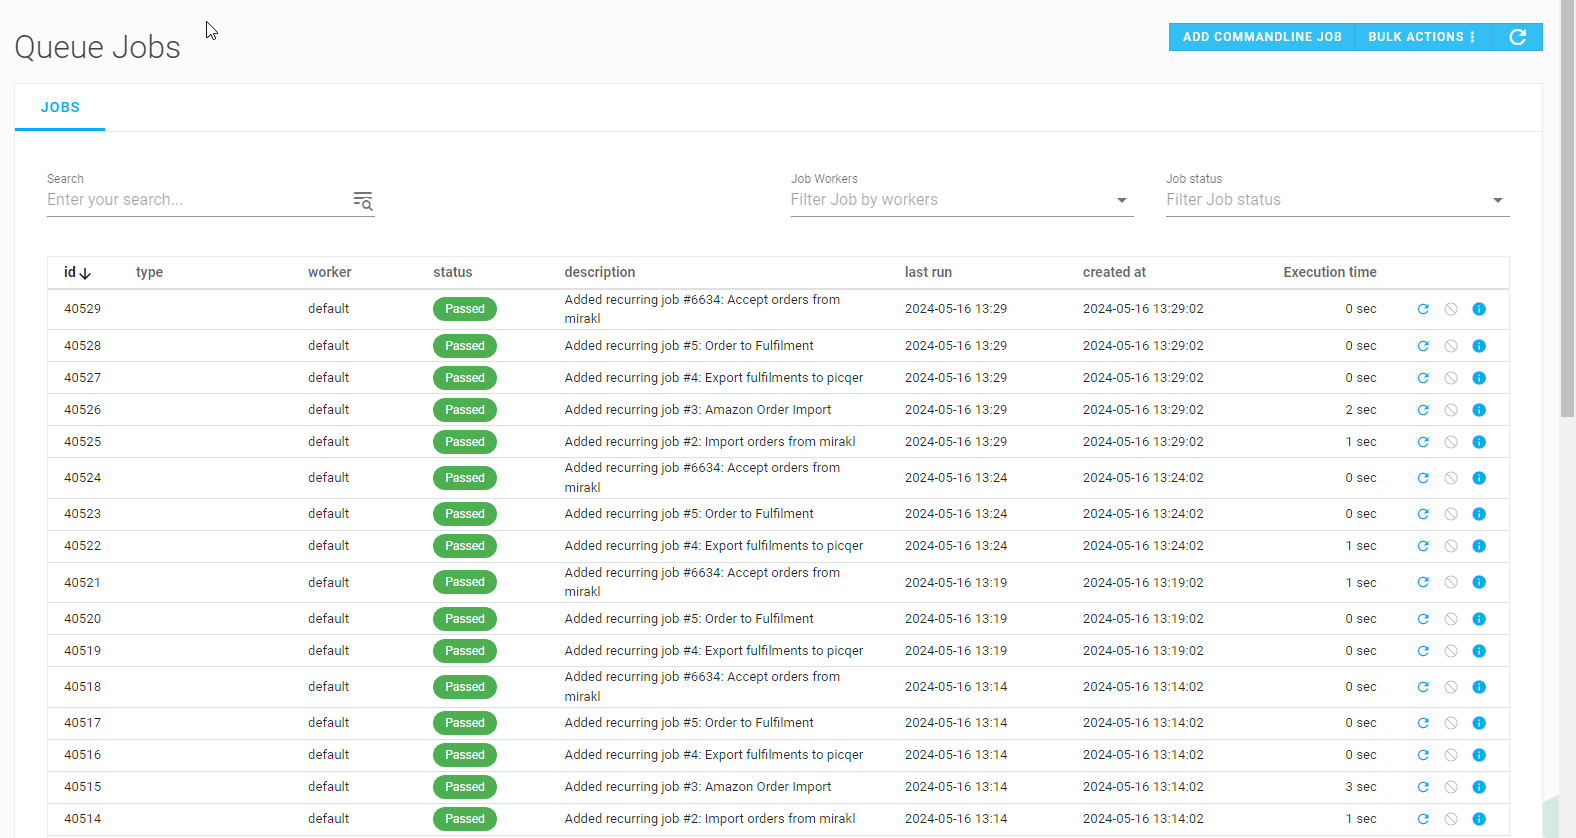Screen dimensions: 1576x838
Task: Show info details for job 40528
Action: (x=1479, y=346)
